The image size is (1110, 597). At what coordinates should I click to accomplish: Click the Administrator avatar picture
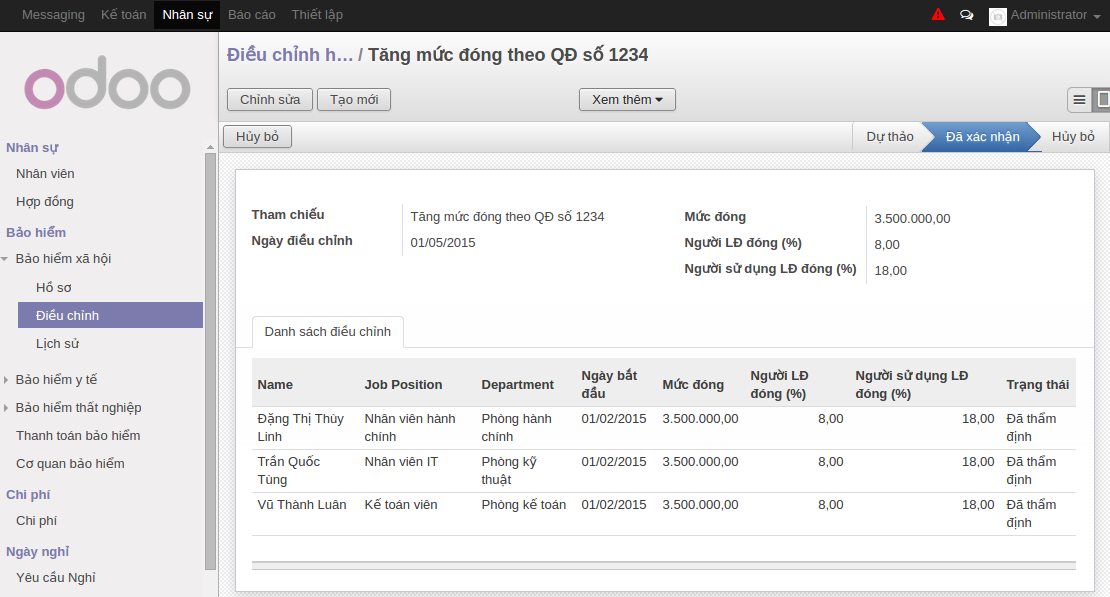(x=997, y=16)
